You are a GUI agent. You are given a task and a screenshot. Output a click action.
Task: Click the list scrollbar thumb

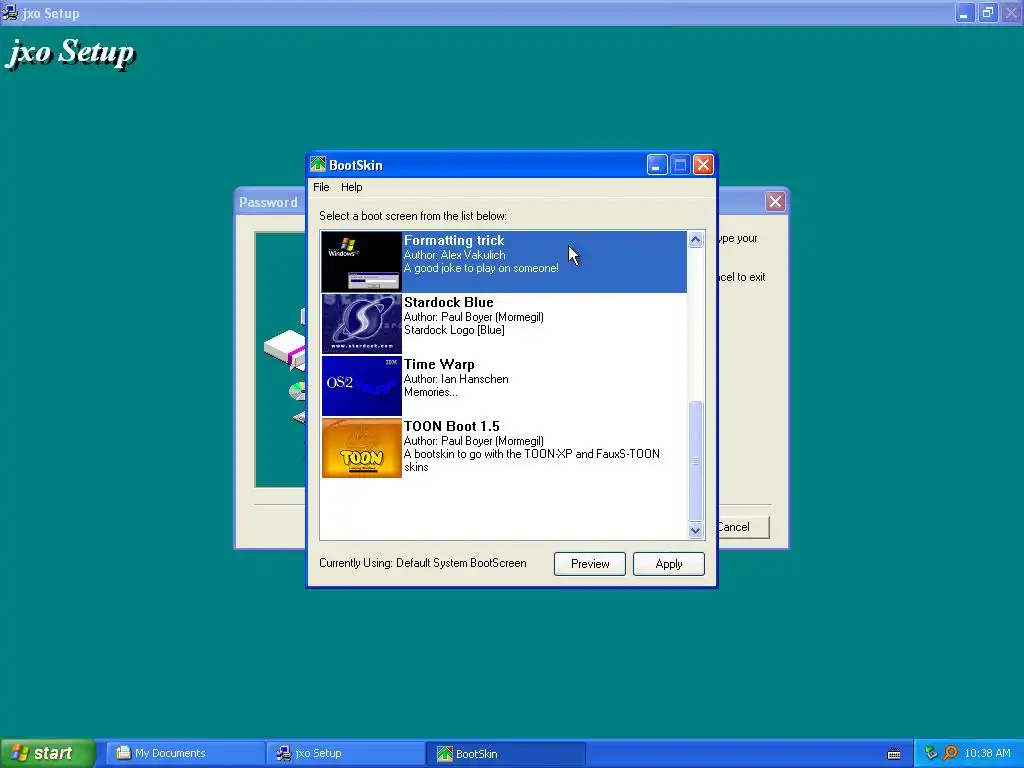tap(696, 461)
